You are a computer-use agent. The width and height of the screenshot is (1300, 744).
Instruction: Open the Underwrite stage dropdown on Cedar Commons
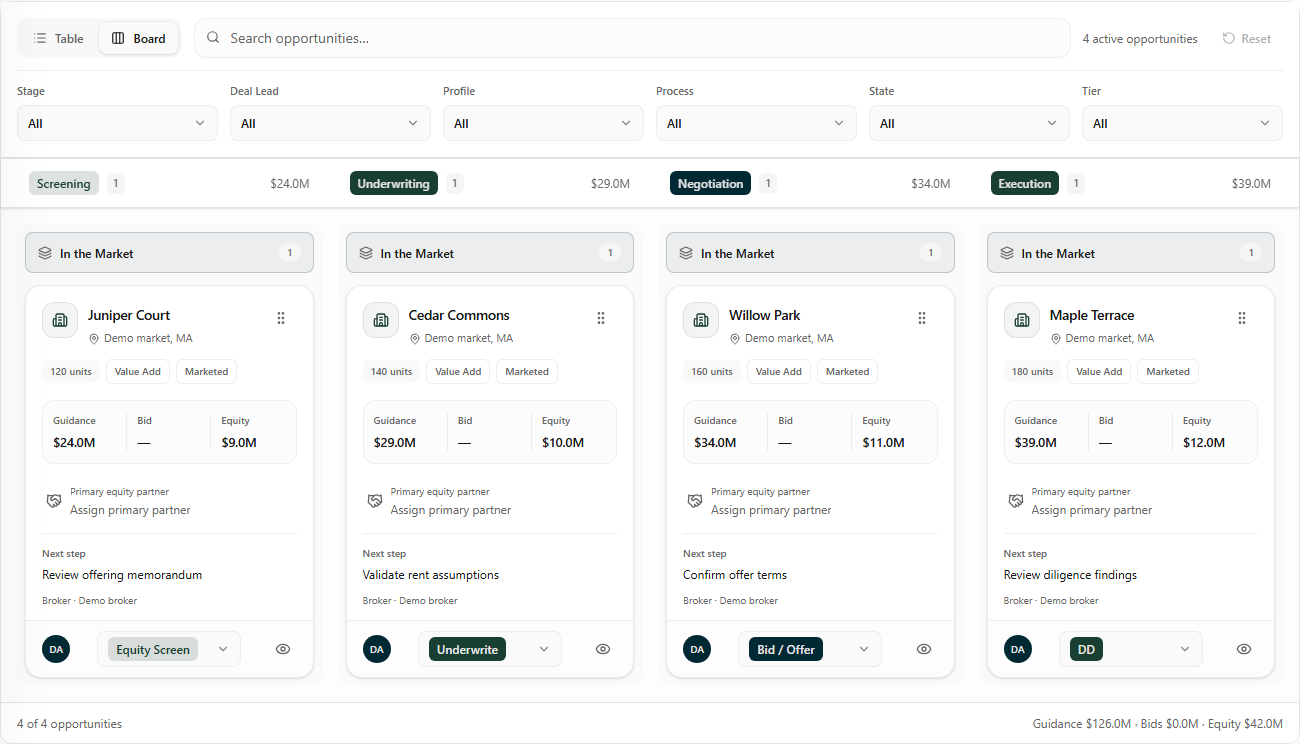(x=490, y=649)
